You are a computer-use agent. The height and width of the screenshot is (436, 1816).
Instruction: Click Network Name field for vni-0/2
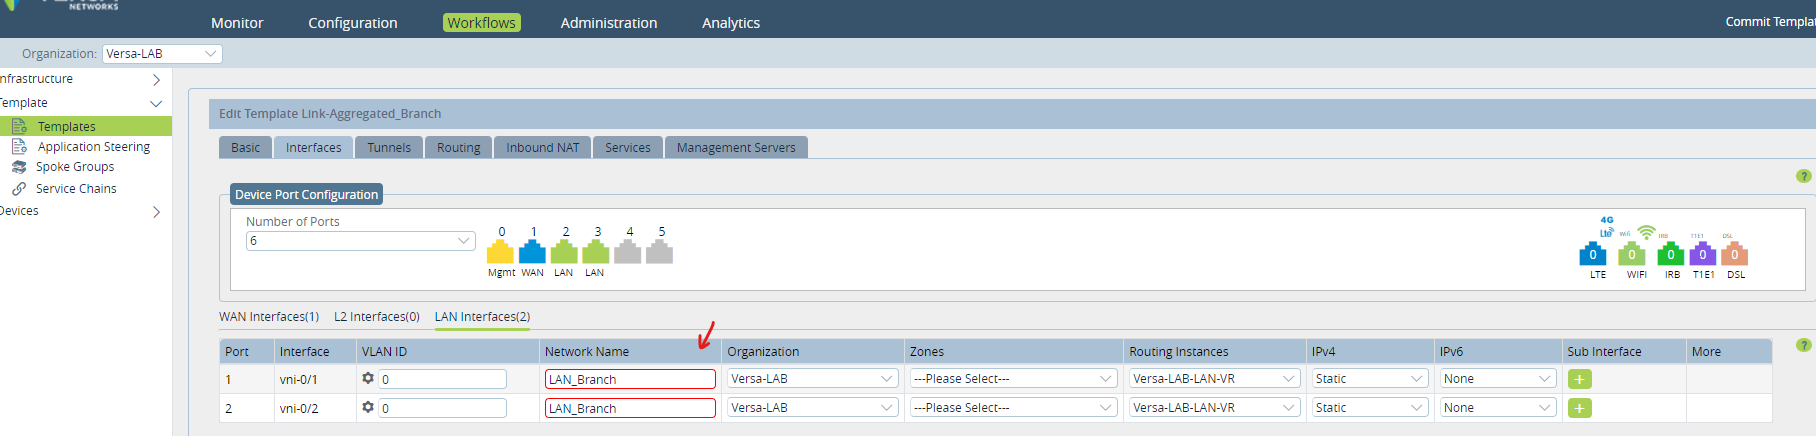[630, 408]
